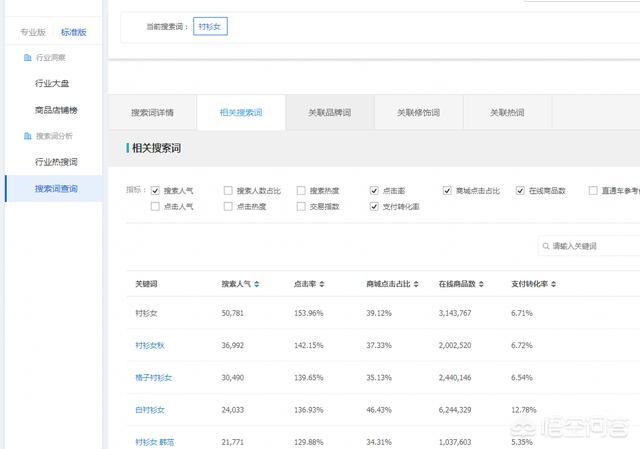
Task: Click the 30,490 search popularity value
Action: tap(233, 378)
